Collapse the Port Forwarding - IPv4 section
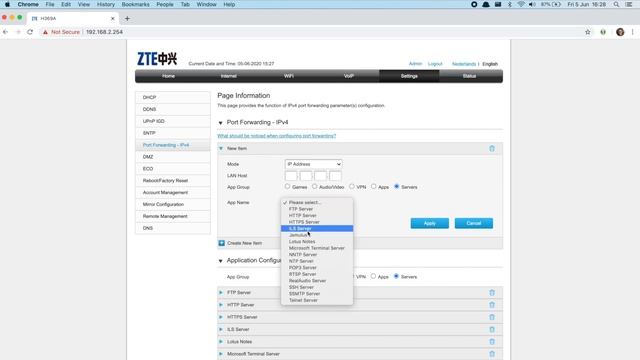The height and width of the screenshot is (360, 640). [220, 122]
